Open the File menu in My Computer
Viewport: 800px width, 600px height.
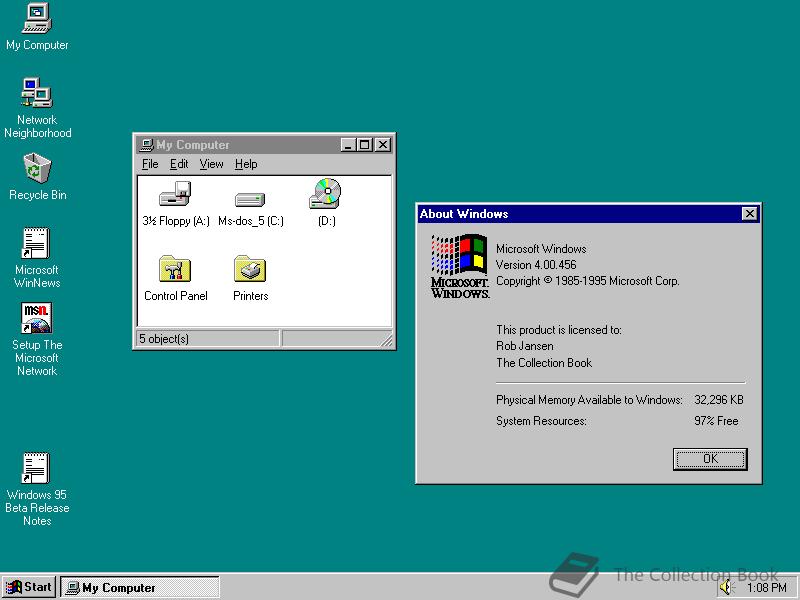tap(150, 164)
